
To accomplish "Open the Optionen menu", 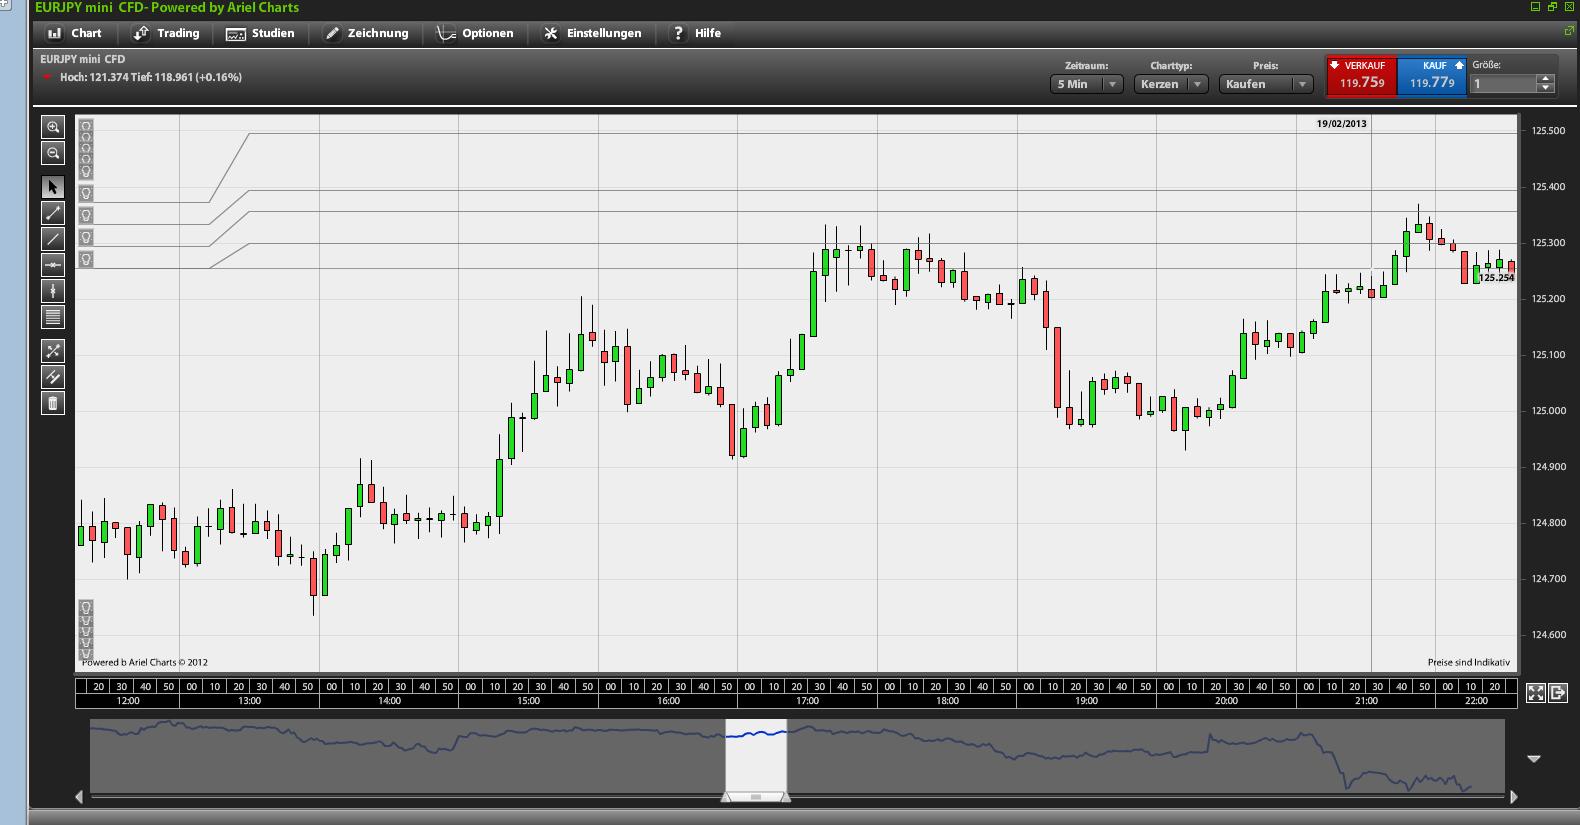I will 476,33.
